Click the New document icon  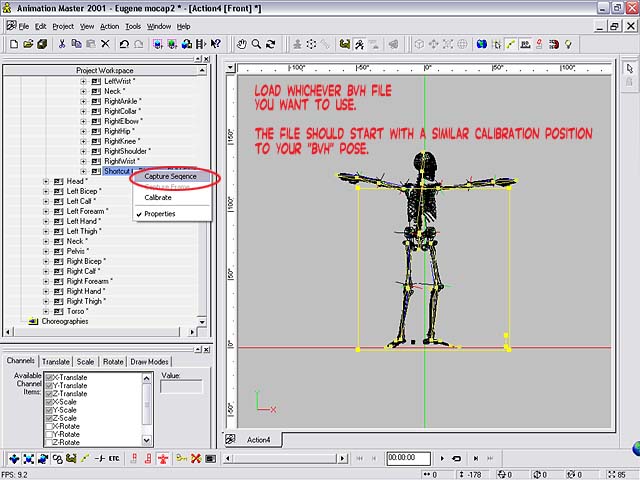pyautogui.click(x=12, y=44)
